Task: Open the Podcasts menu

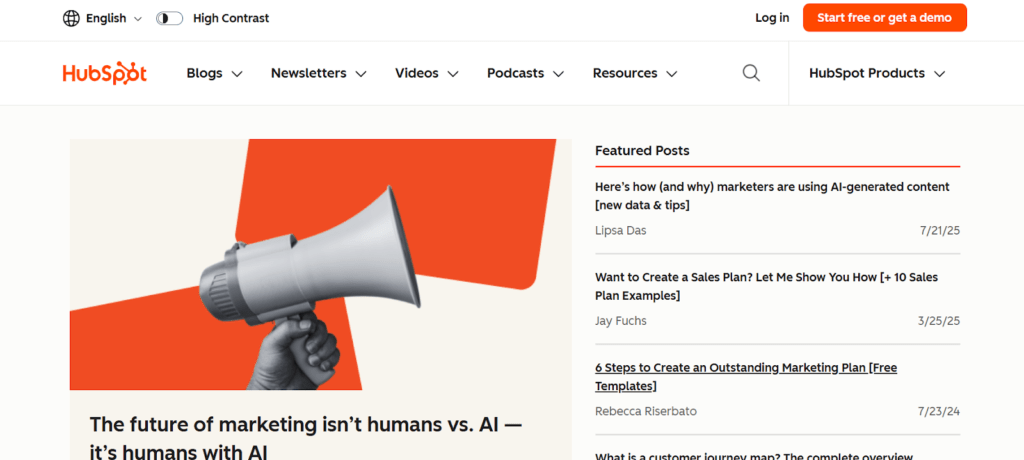Action: [x=525, y=73]
